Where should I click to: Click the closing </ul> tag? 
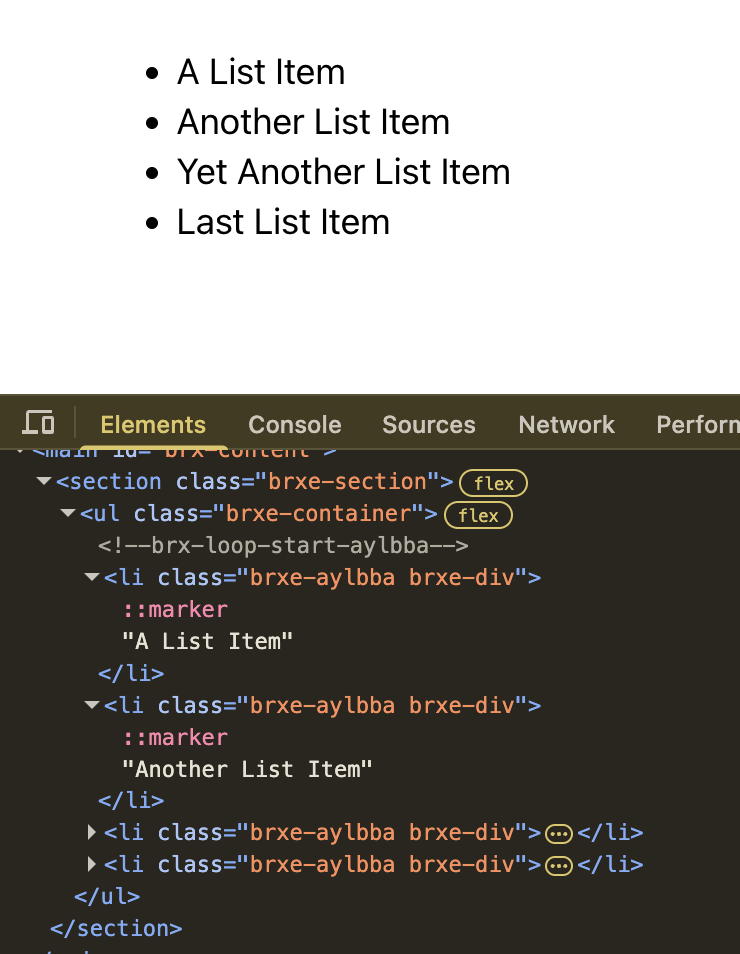coord(107,897)
